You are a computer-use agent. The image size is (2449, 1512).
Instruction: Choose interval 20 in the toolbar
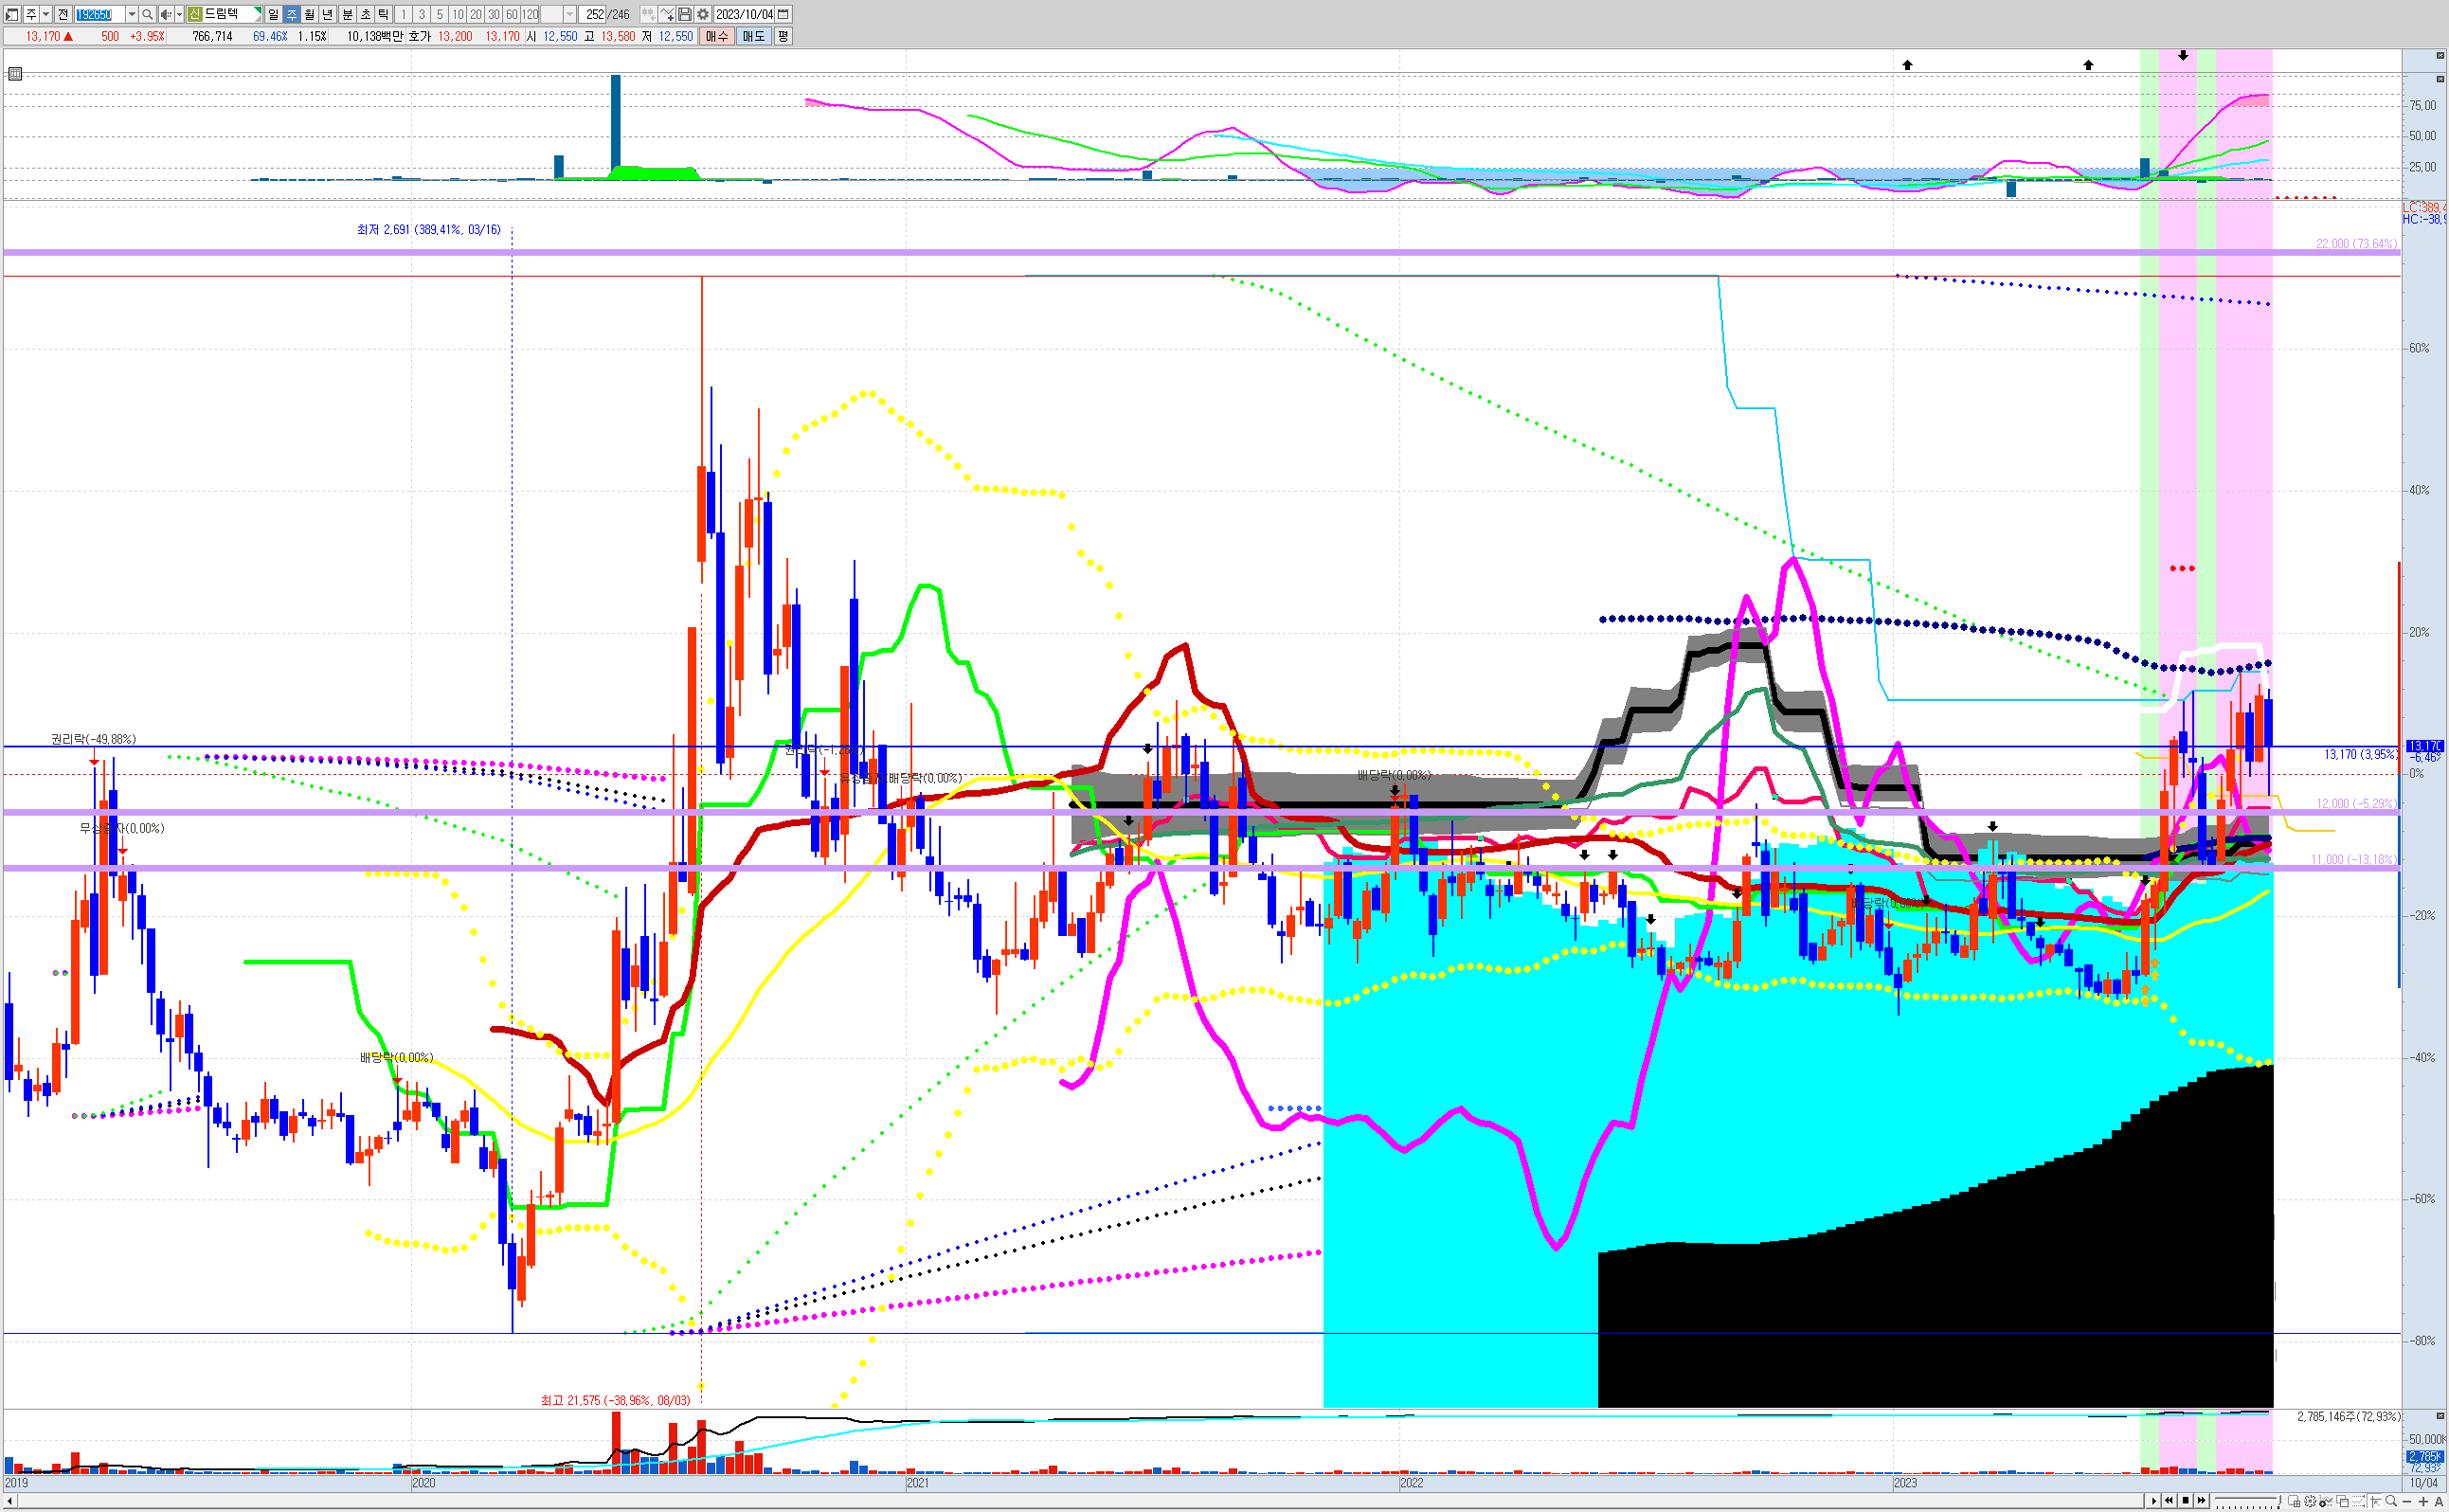click(476, 14)
